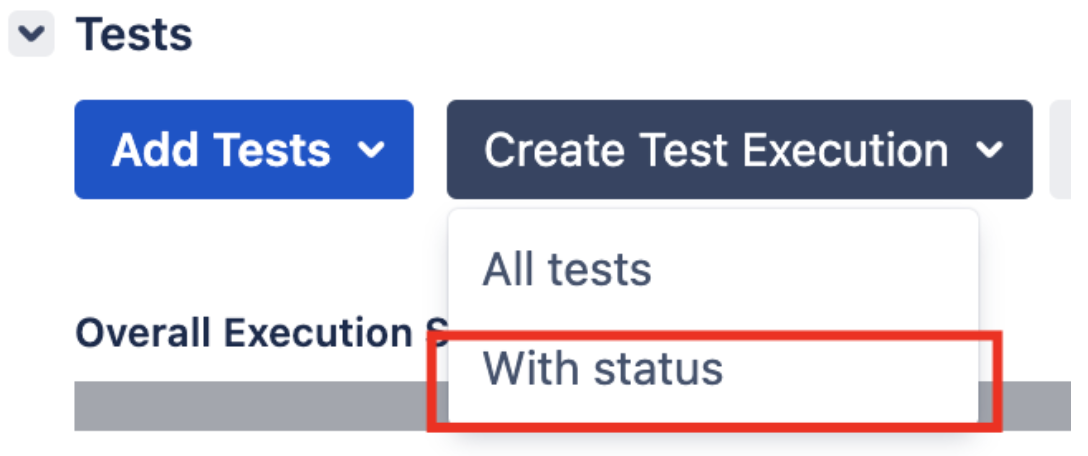Click the gray status bar left of the dropdown menu
The height and width of the screenshot is (456, 1088).
coord(261,406)
